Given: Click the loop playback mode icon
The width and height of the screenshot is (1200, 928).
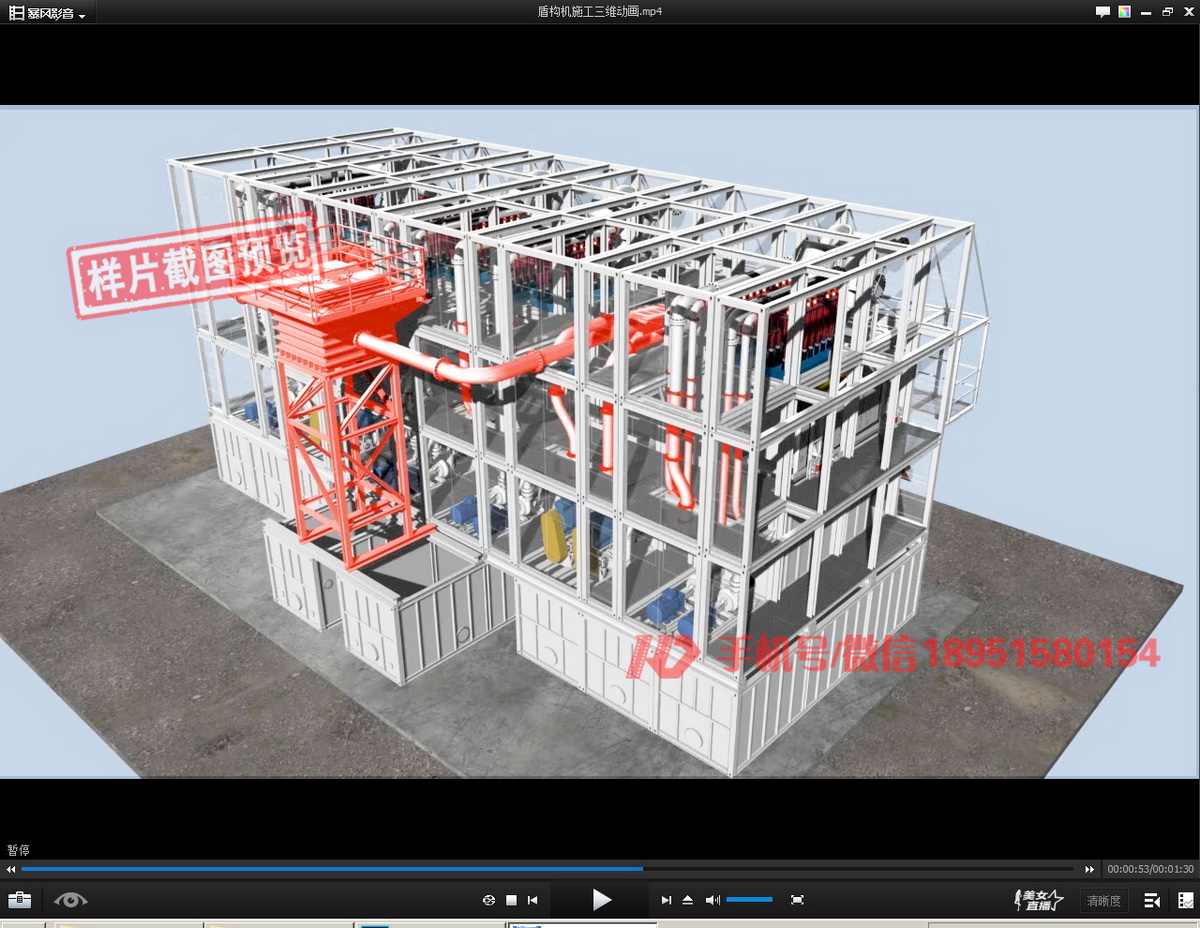Looking at the screenshot, I should click(489, 900).
